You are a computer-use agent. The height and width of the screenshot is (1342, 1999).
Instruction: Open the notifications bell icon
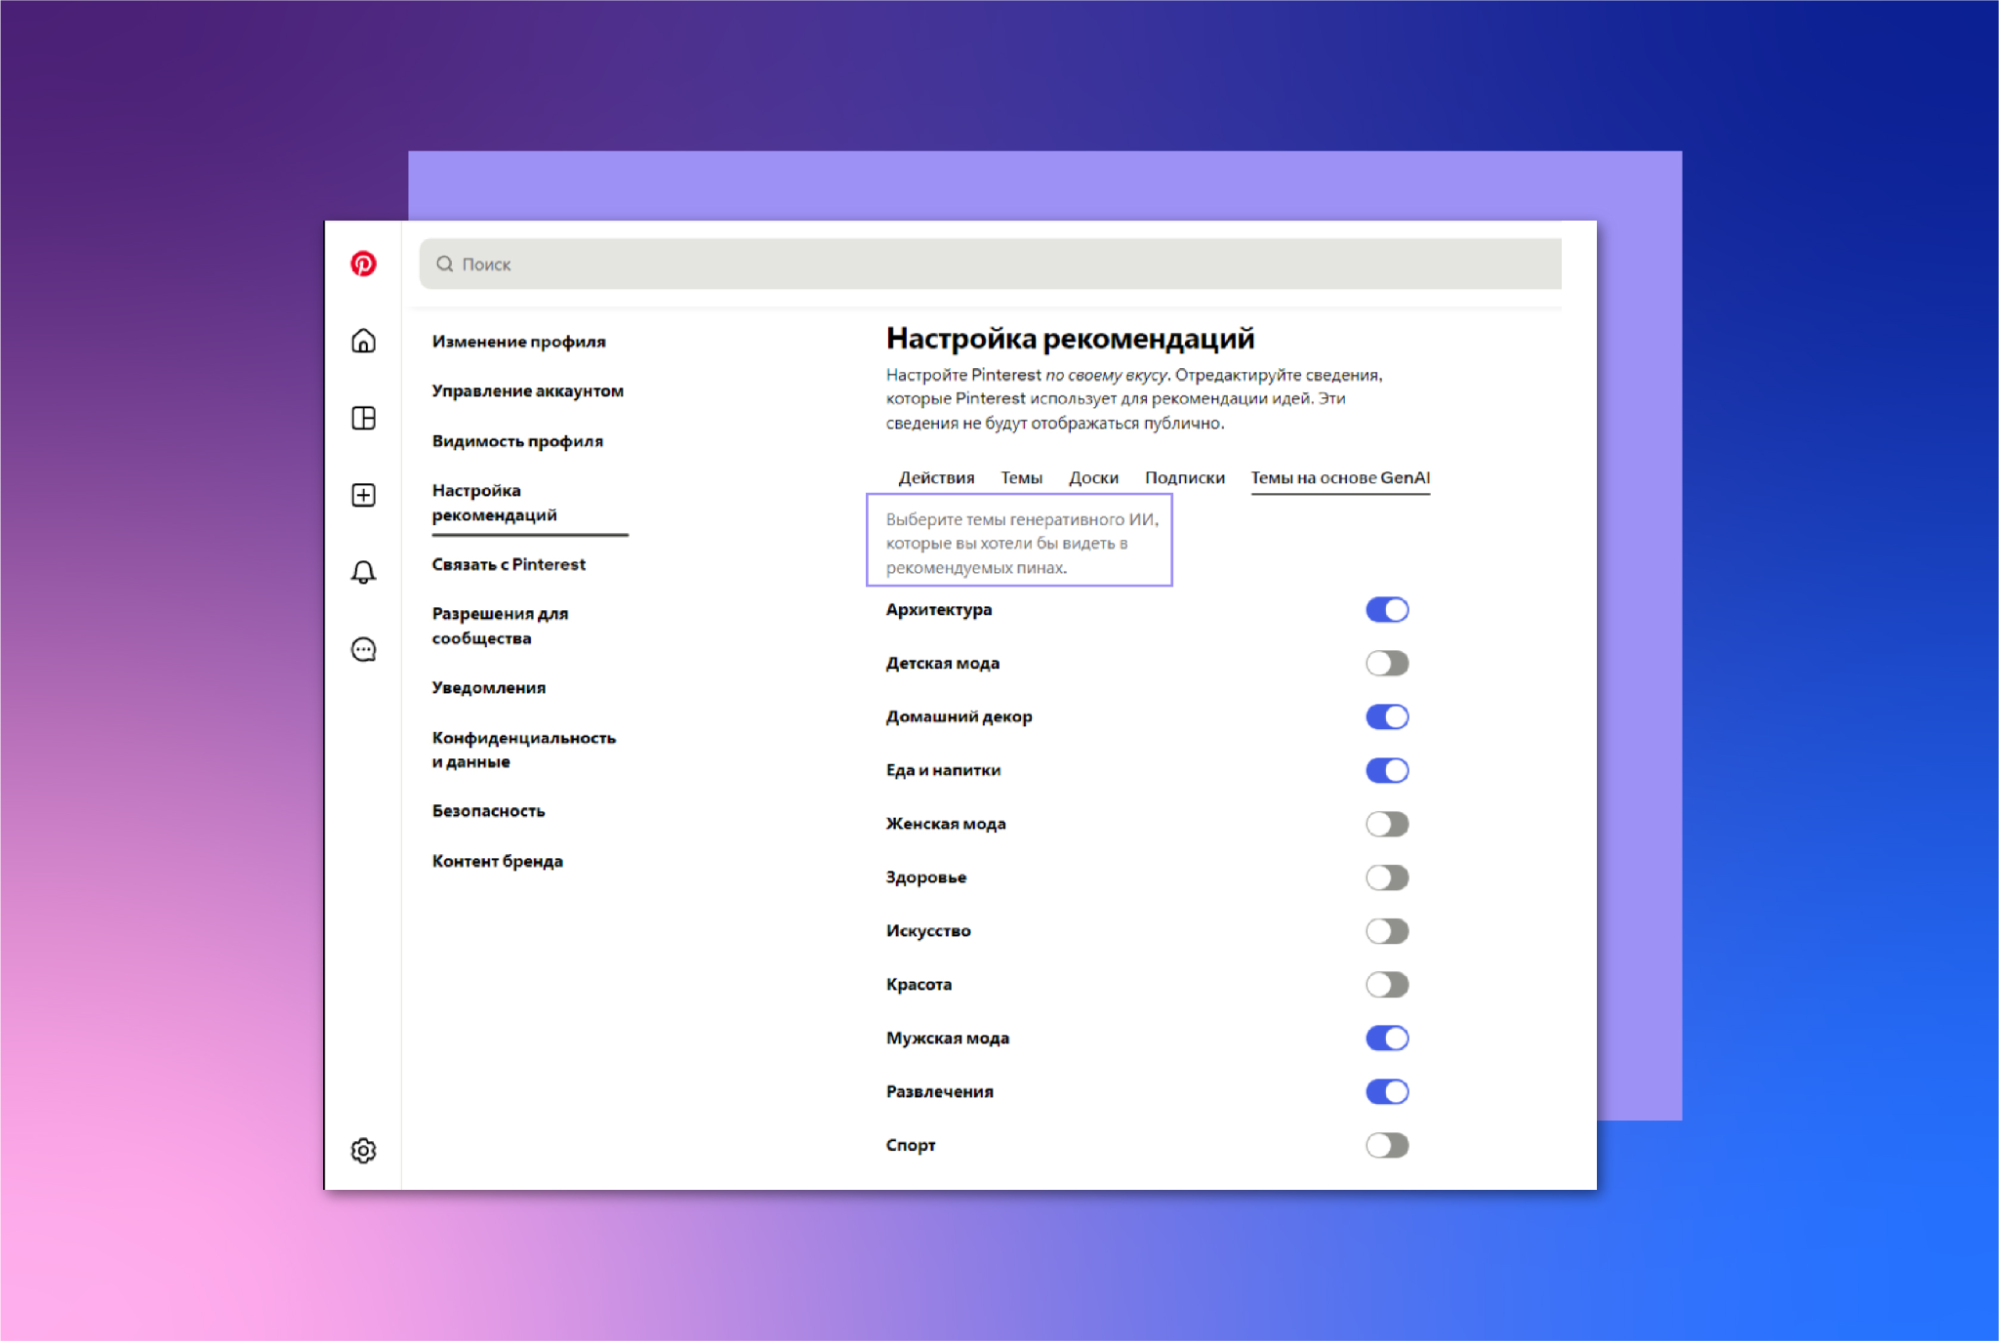pyautogui.click(x=363, y=572)
